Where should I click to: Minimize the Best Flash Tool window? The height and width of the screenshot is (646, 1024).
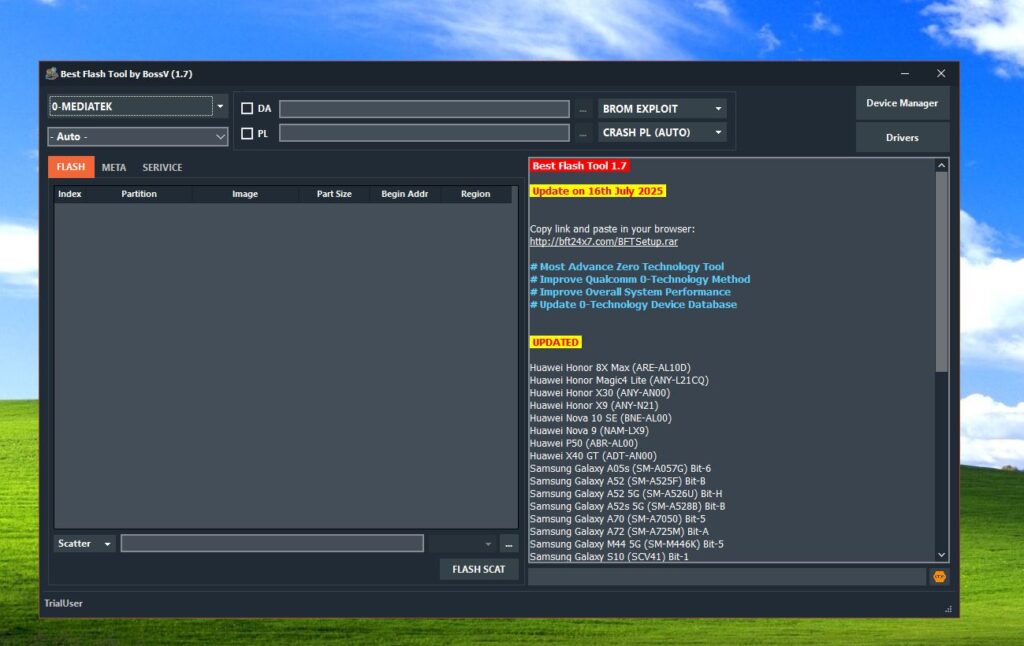pyautogui.click(x=904, y=74)
